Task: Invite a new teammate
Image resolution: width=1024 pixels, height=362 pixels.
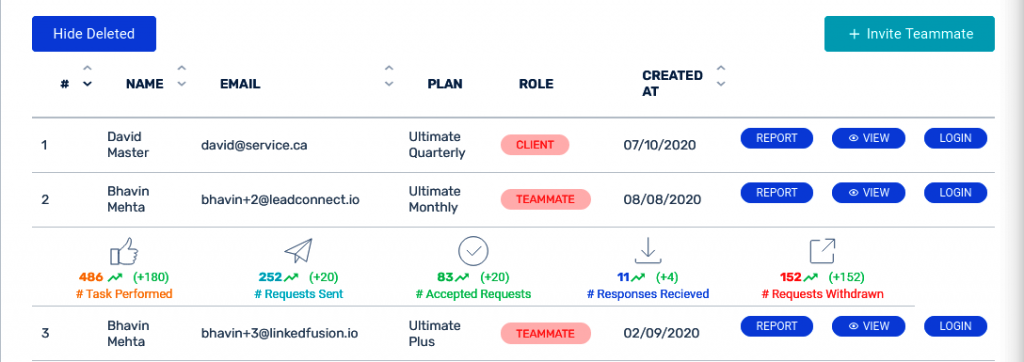Action: tap(910, 34)
